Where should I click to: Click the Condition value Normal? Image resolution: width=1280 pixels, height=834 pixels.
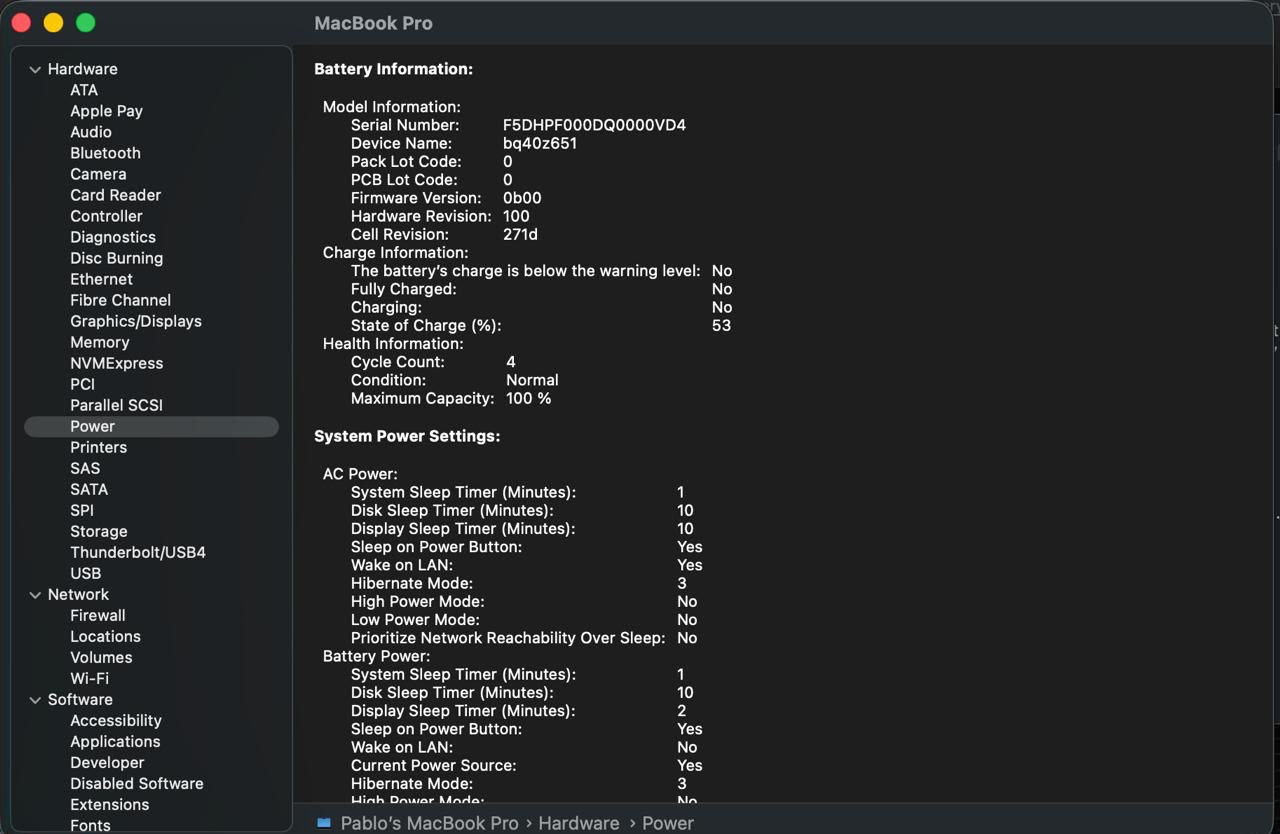[x=532, y=380]
